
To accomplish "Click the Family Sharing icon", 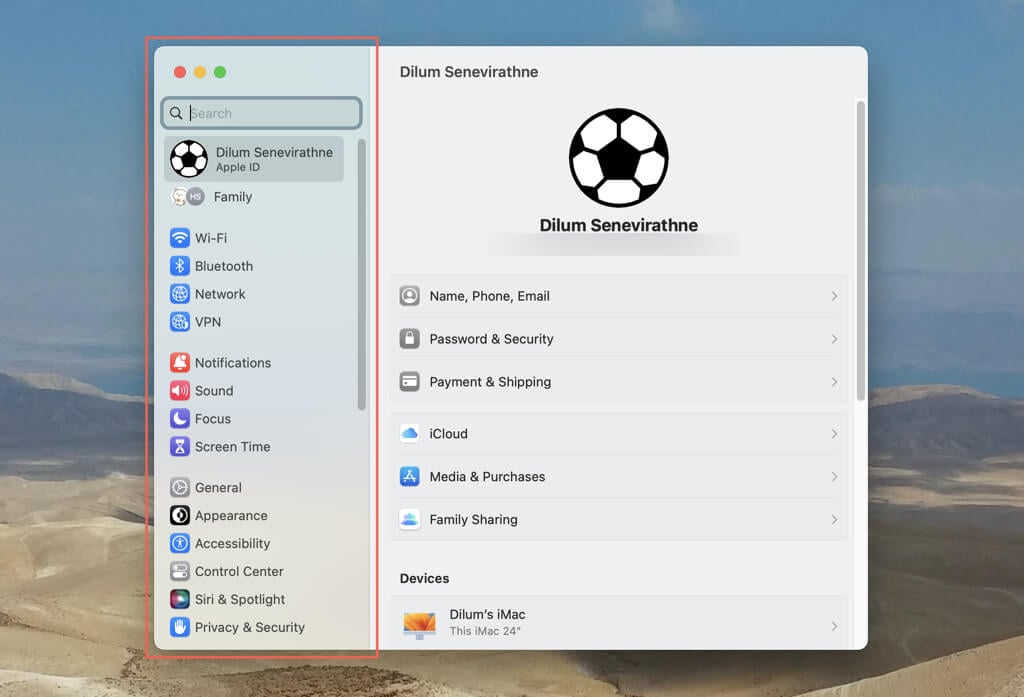I will [x=409, y=519].
